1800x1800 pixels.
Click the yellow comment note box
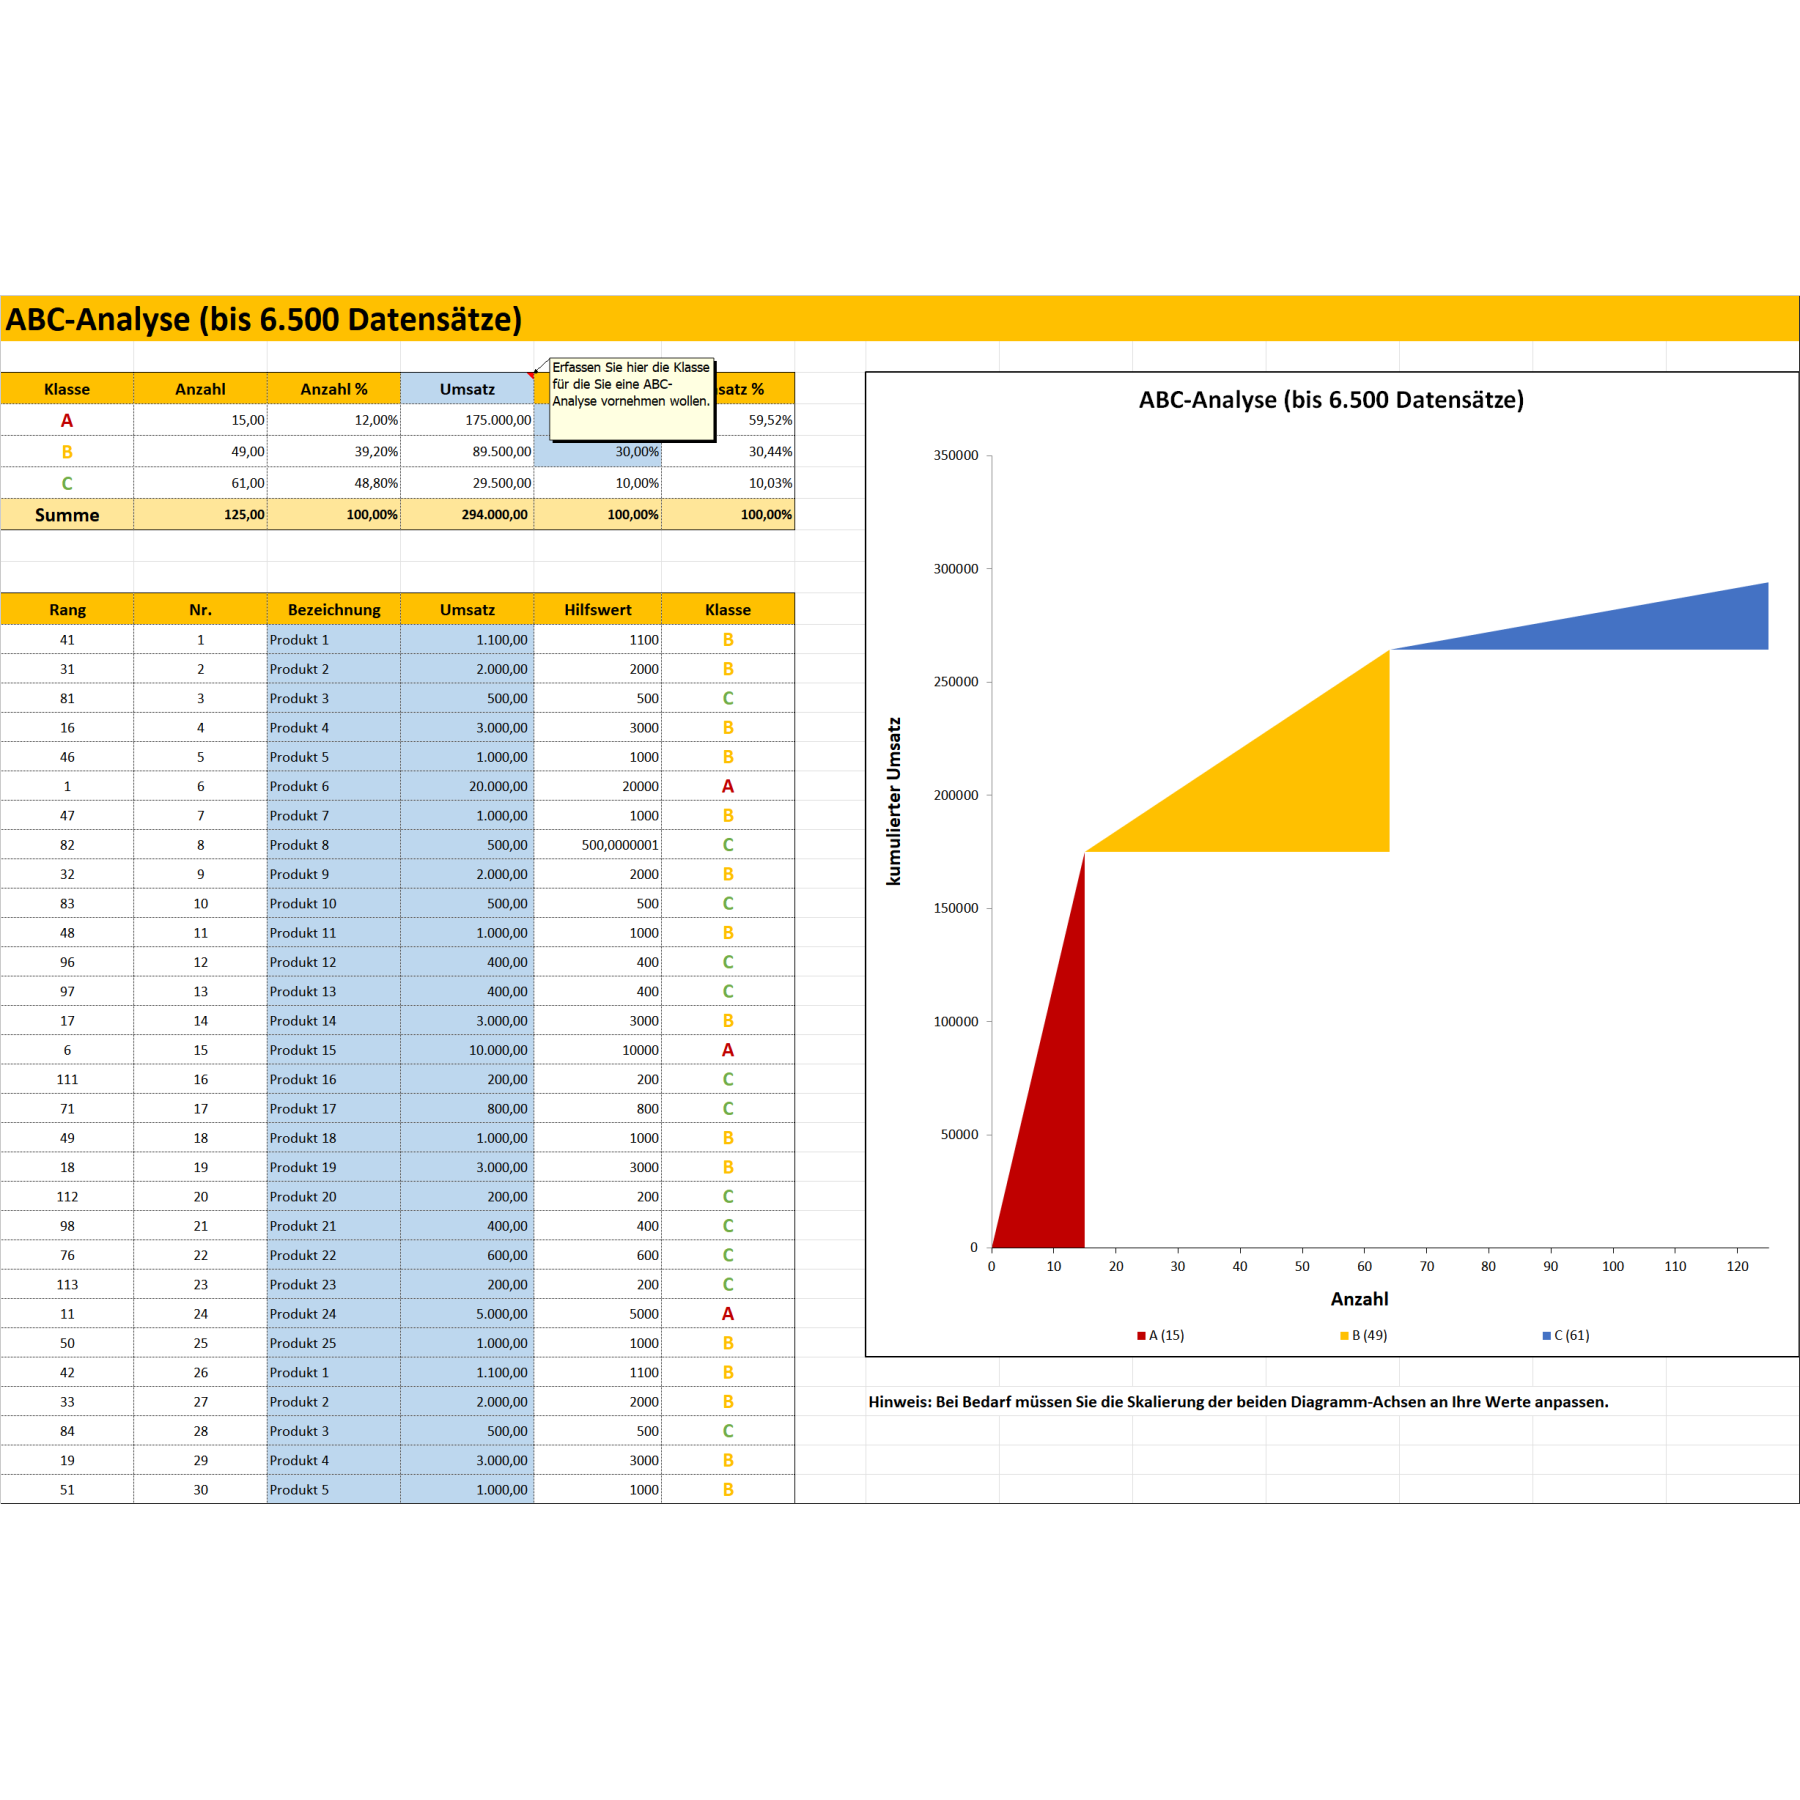[x=632, y=400]
